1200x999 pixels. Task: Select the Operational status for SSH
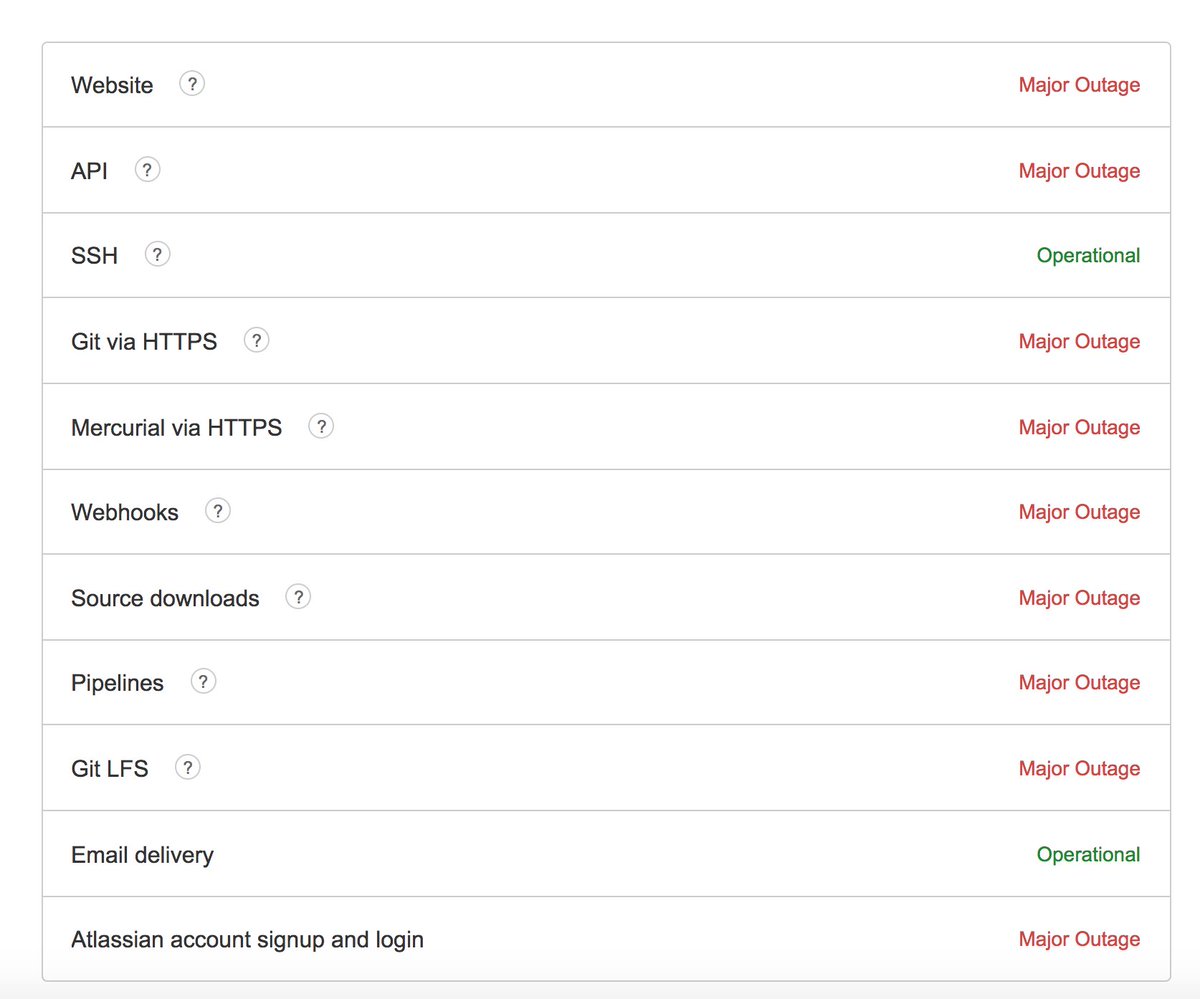click(1088, 256)
